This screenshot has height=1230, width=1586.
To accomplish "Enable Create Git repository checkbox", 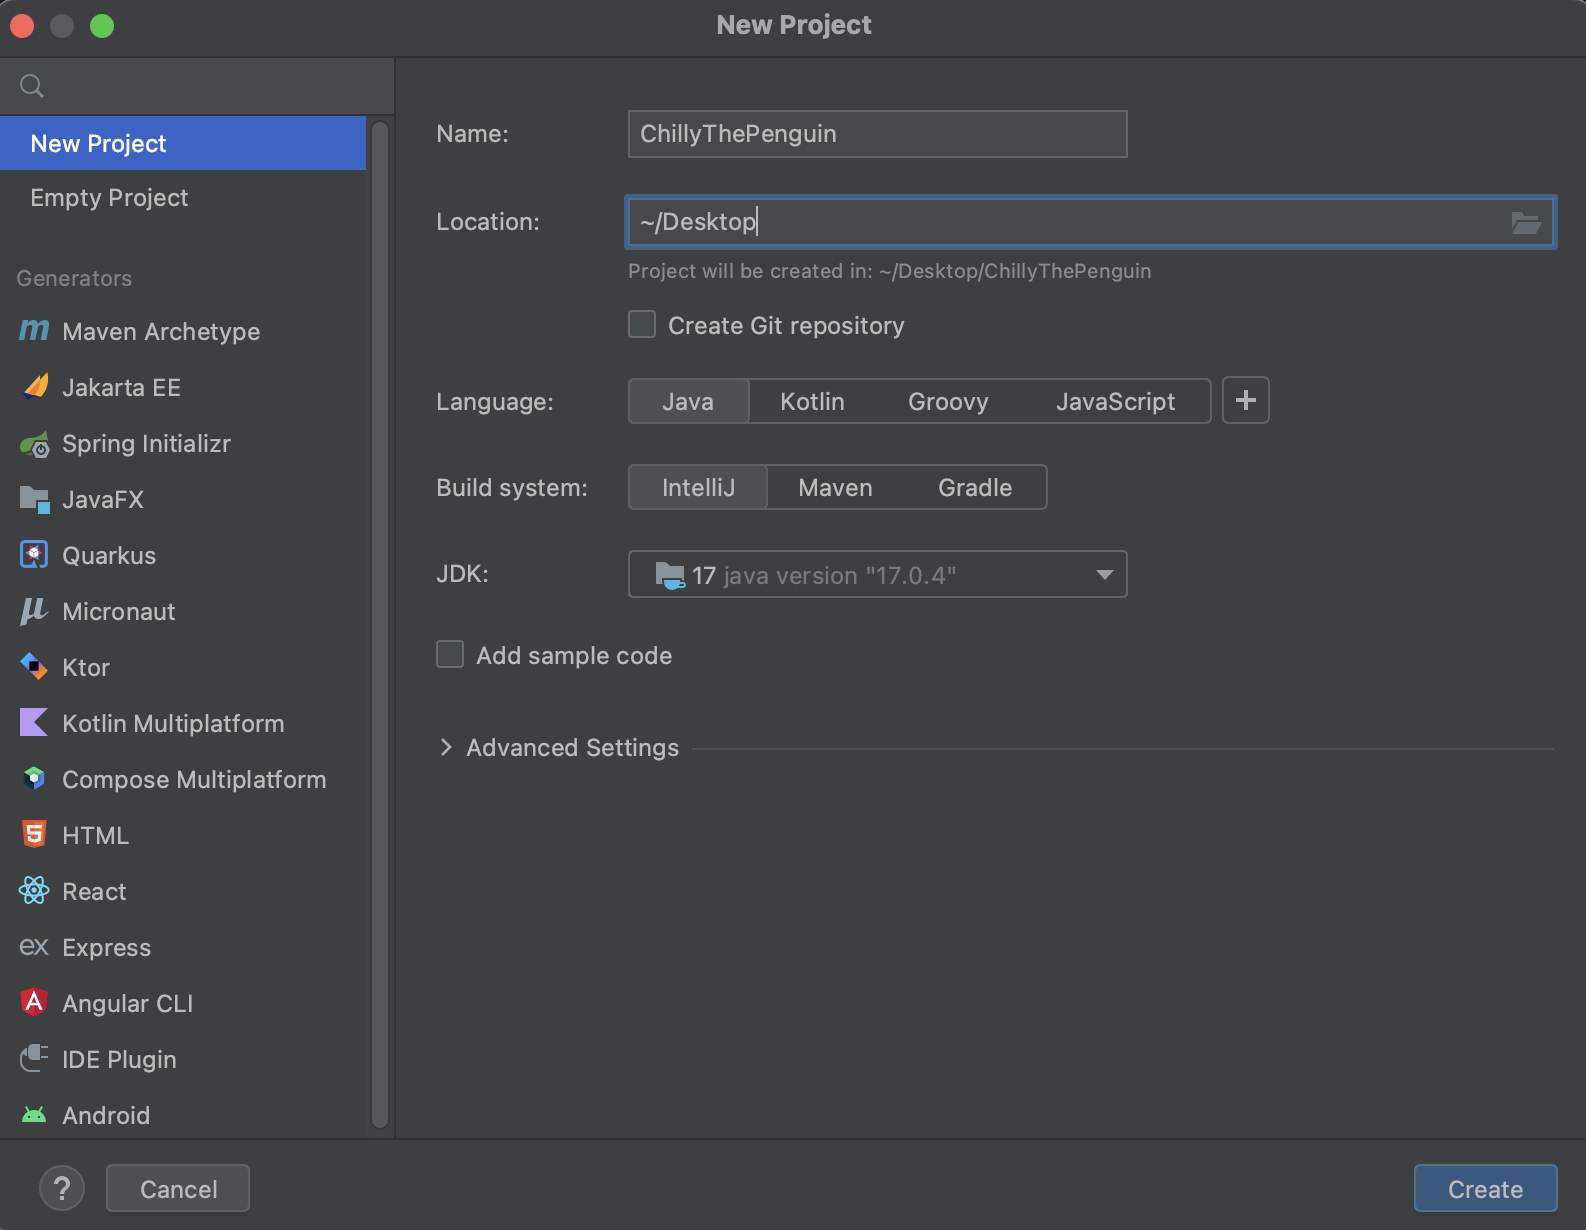I will pyautogui.click(x=642, y=325).
